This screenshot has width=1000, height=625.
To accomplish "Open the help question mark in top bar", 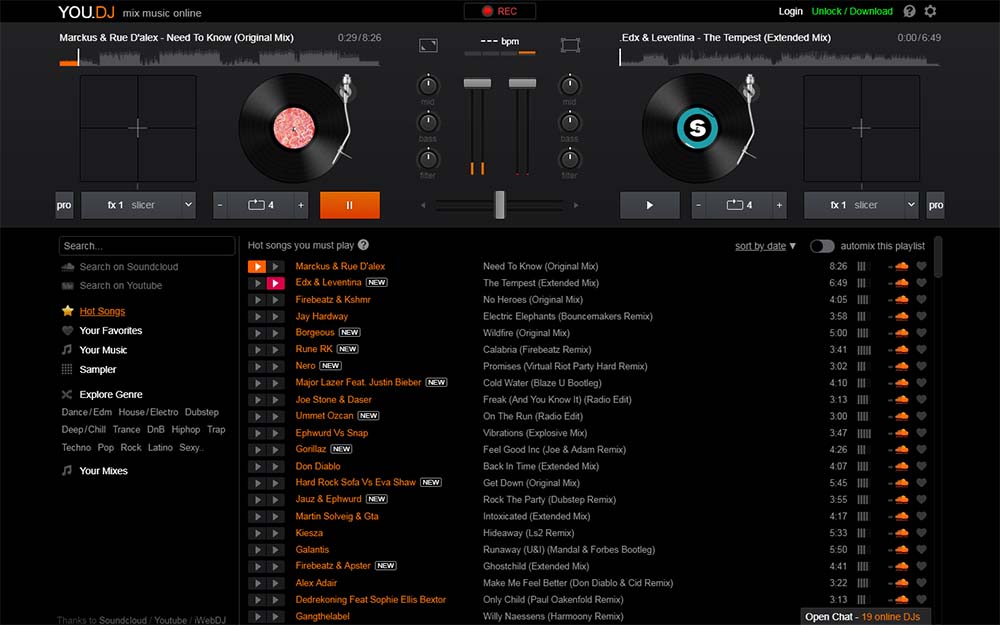I will (x=909, y=11).
